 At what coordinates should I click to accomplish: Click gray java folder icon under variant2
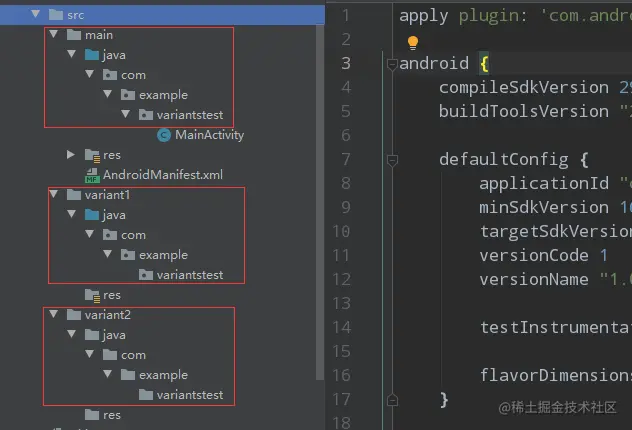point(92,334)
